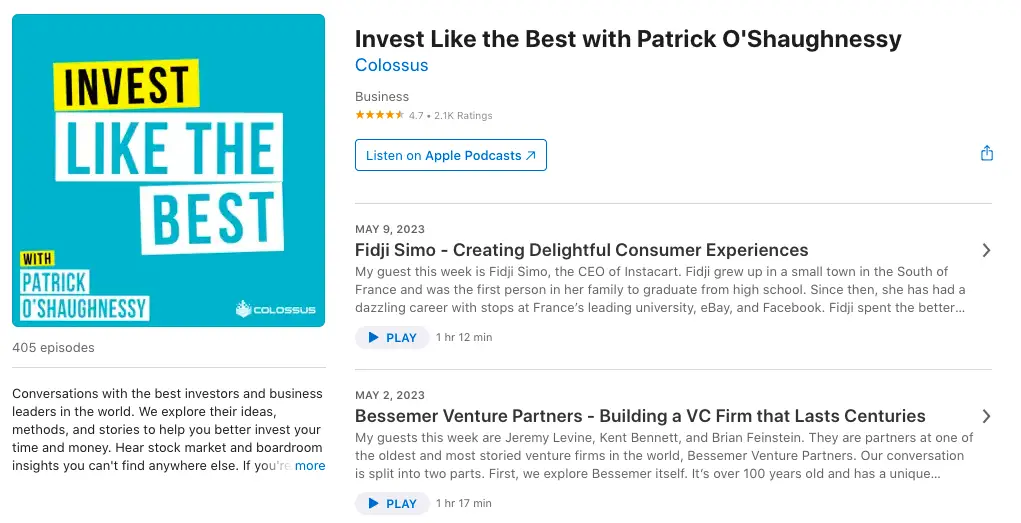Click Listen on Apple Podcasts button
The height and width of the screenshot is (523, 1021).
(x=451, y=155)
